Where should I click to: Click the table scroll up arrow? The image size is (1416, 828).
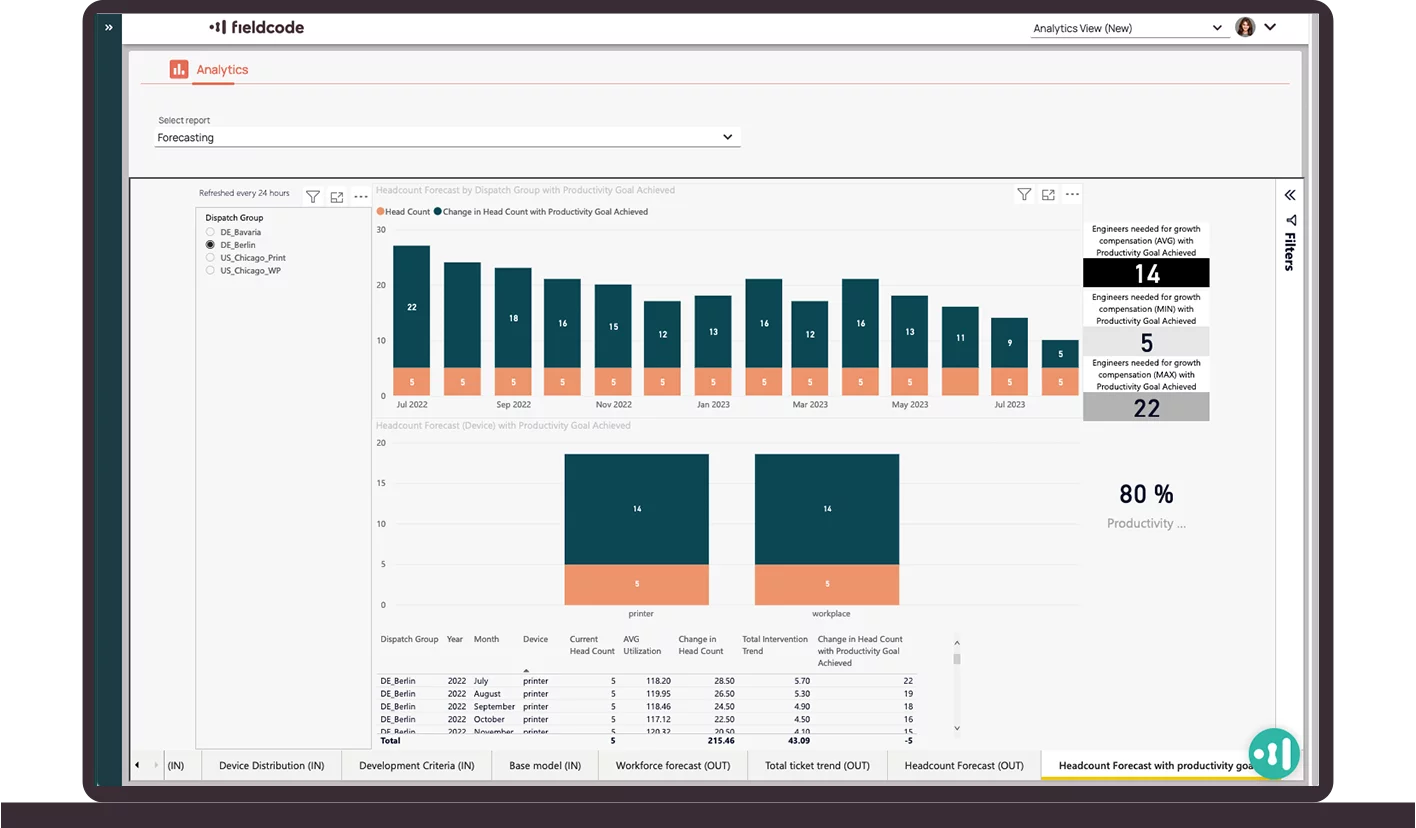pyautogui.click(x=957, y=644)
